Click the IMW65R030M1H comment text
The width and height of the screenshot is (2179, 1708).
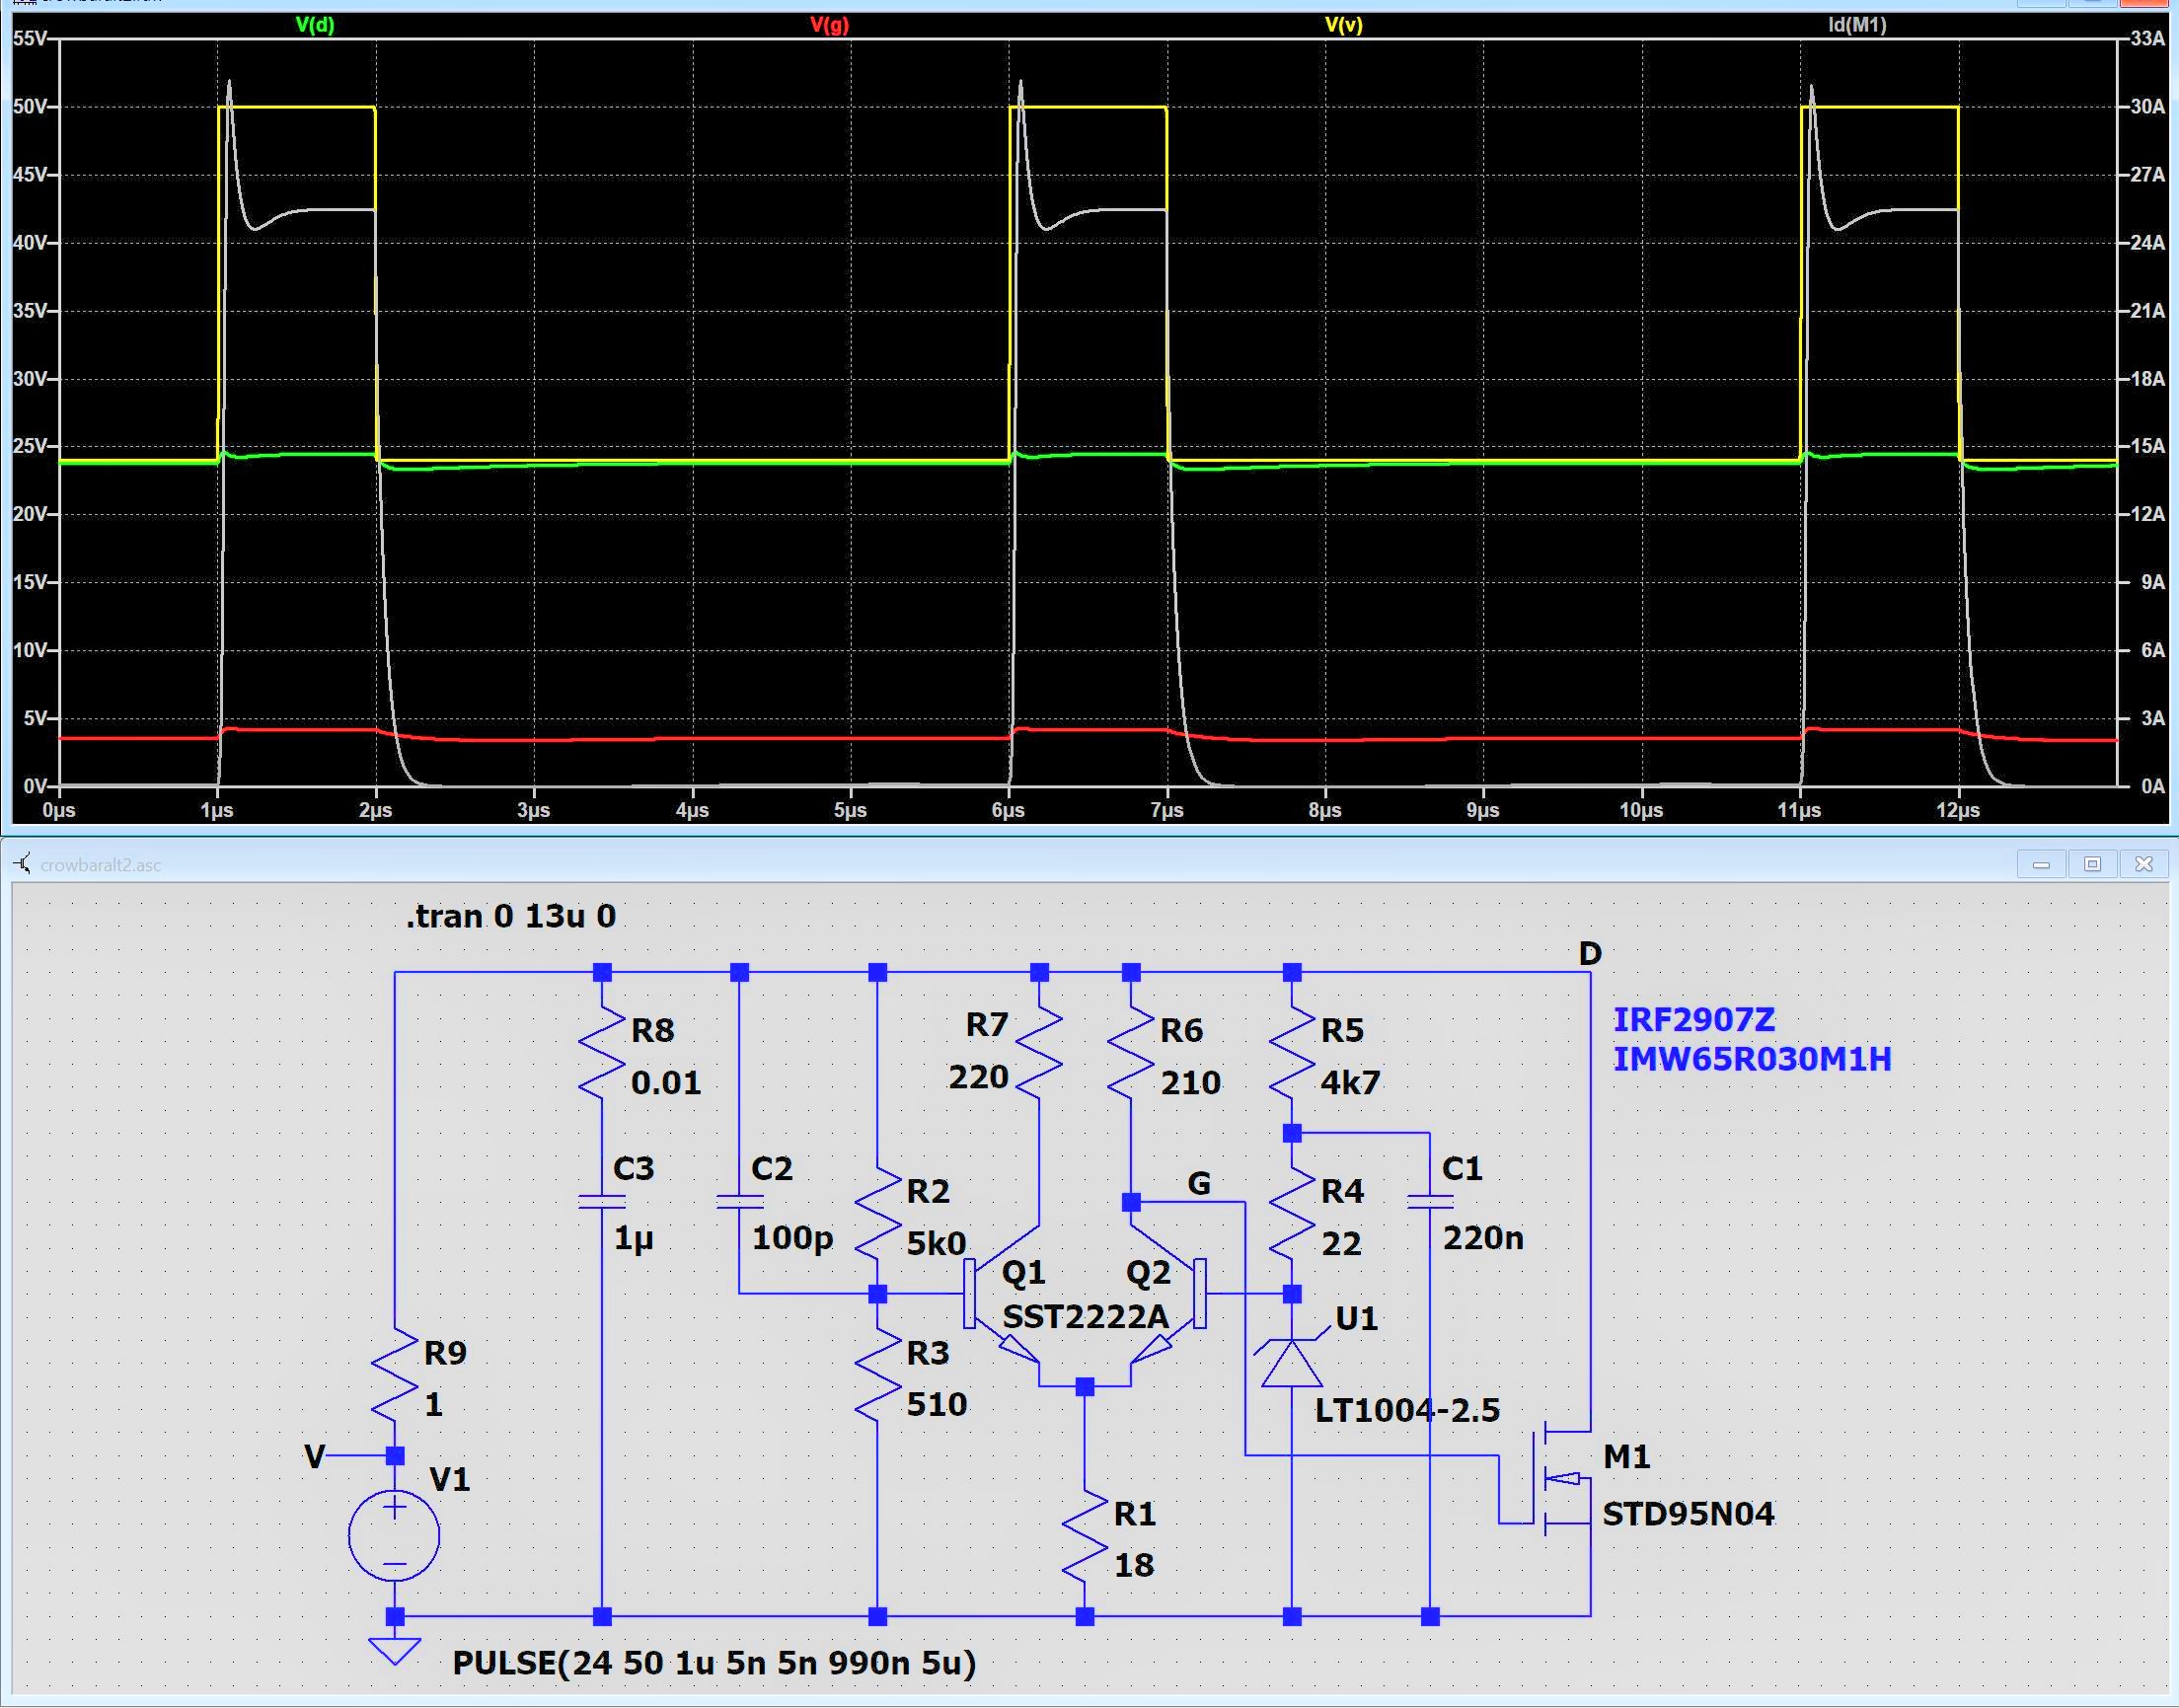pyautogui.click(x=1752, y=1059)
